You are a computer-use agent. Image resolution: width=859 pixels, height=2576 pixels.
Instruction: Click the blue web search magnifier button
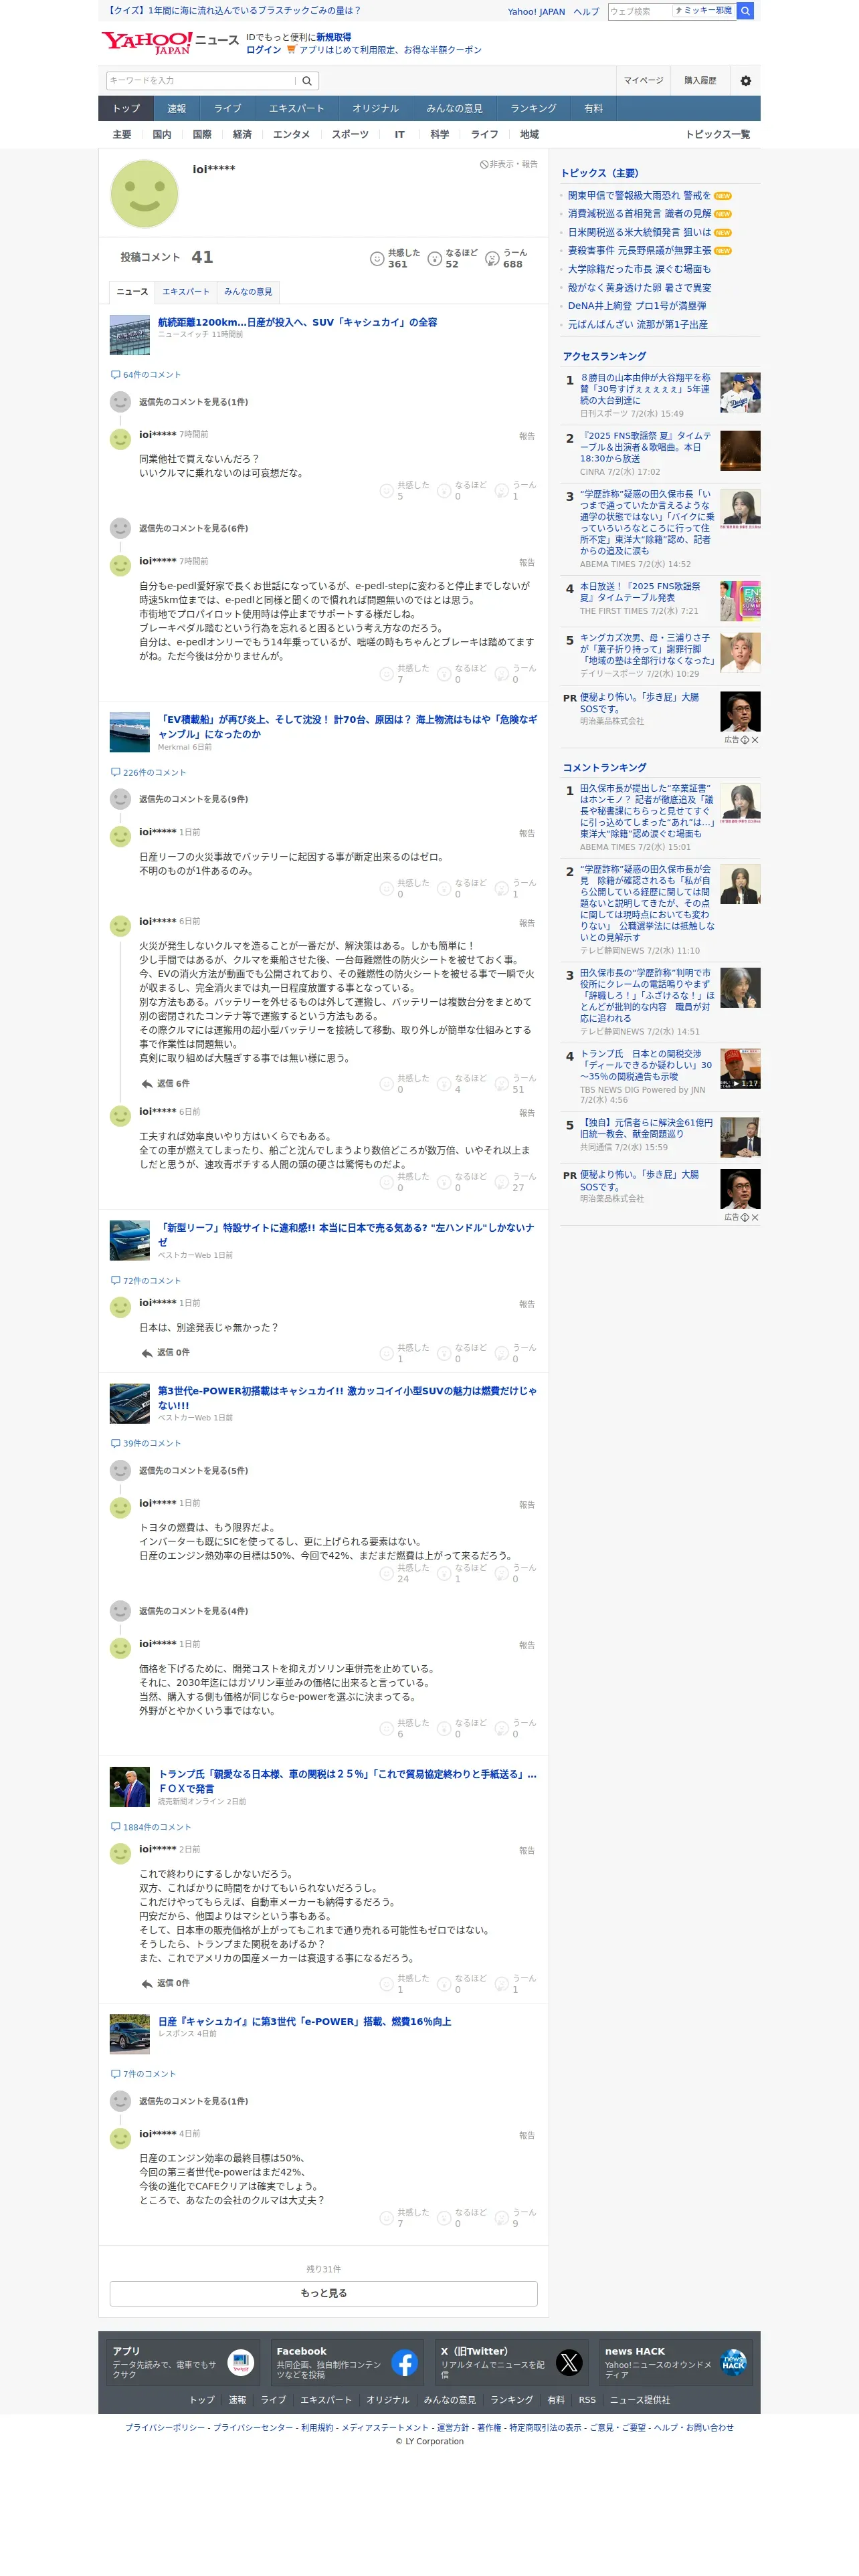[744, 11]
